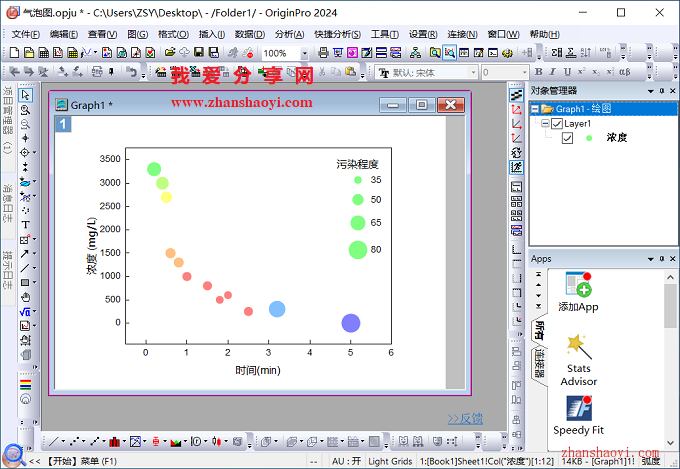
Task: Select the Text tool (T)
Action: (x=25, y=225)
